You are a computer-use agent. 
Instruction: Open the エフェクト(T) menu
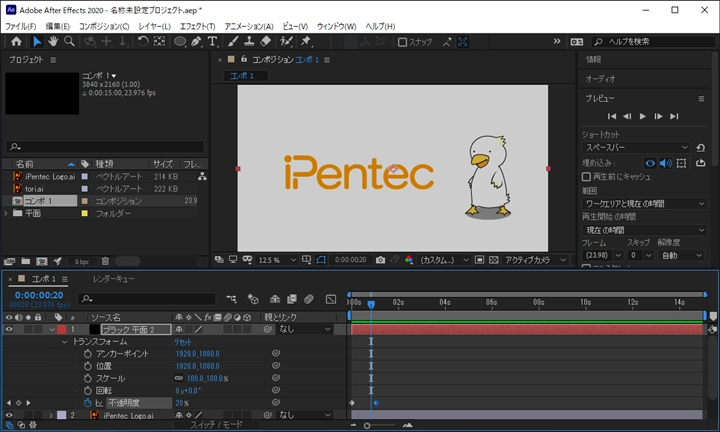point(198,25)
